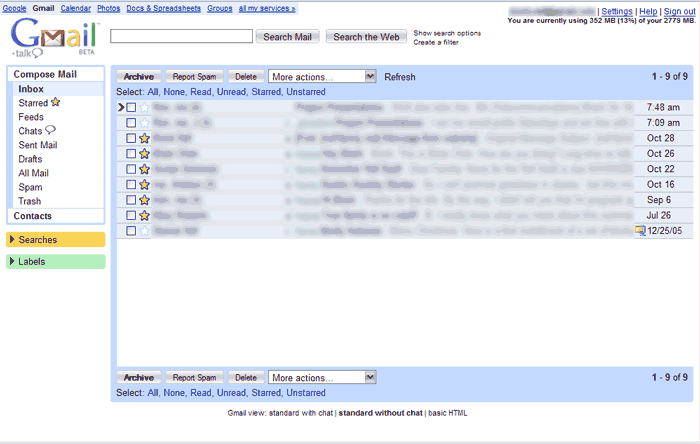700x444 pixels.
Task: Click the top Archive button
Action: tap(139, 77)
